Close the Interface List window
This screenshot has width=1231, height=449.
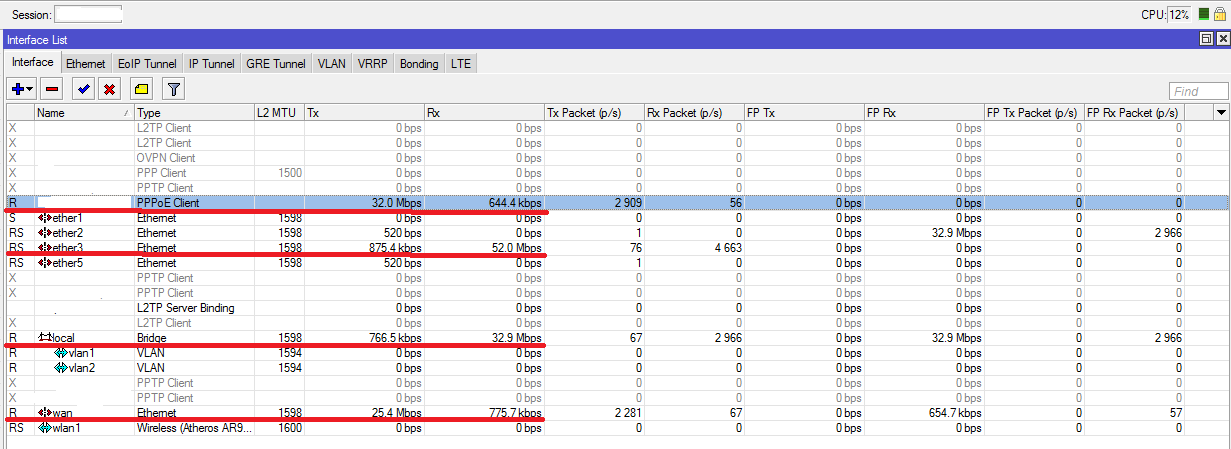[1222, 38]
